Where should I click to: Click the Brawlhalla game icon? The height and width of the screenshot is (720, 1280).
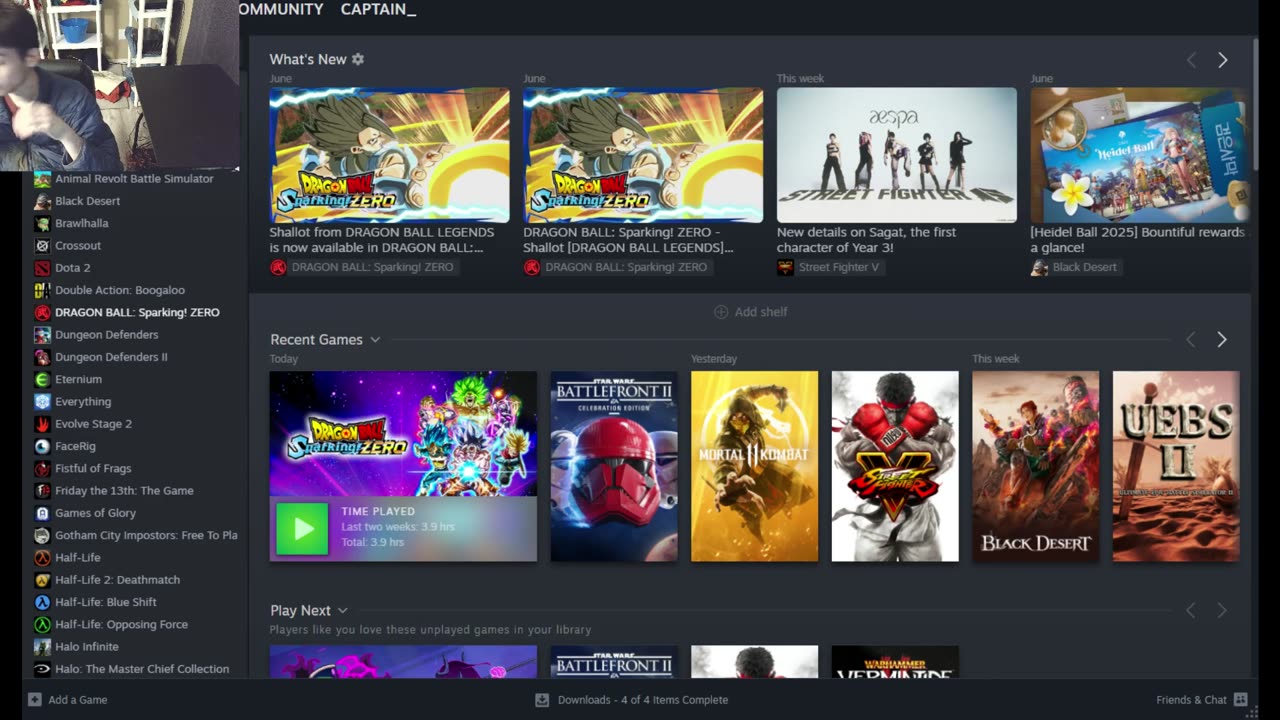[42, 223]
